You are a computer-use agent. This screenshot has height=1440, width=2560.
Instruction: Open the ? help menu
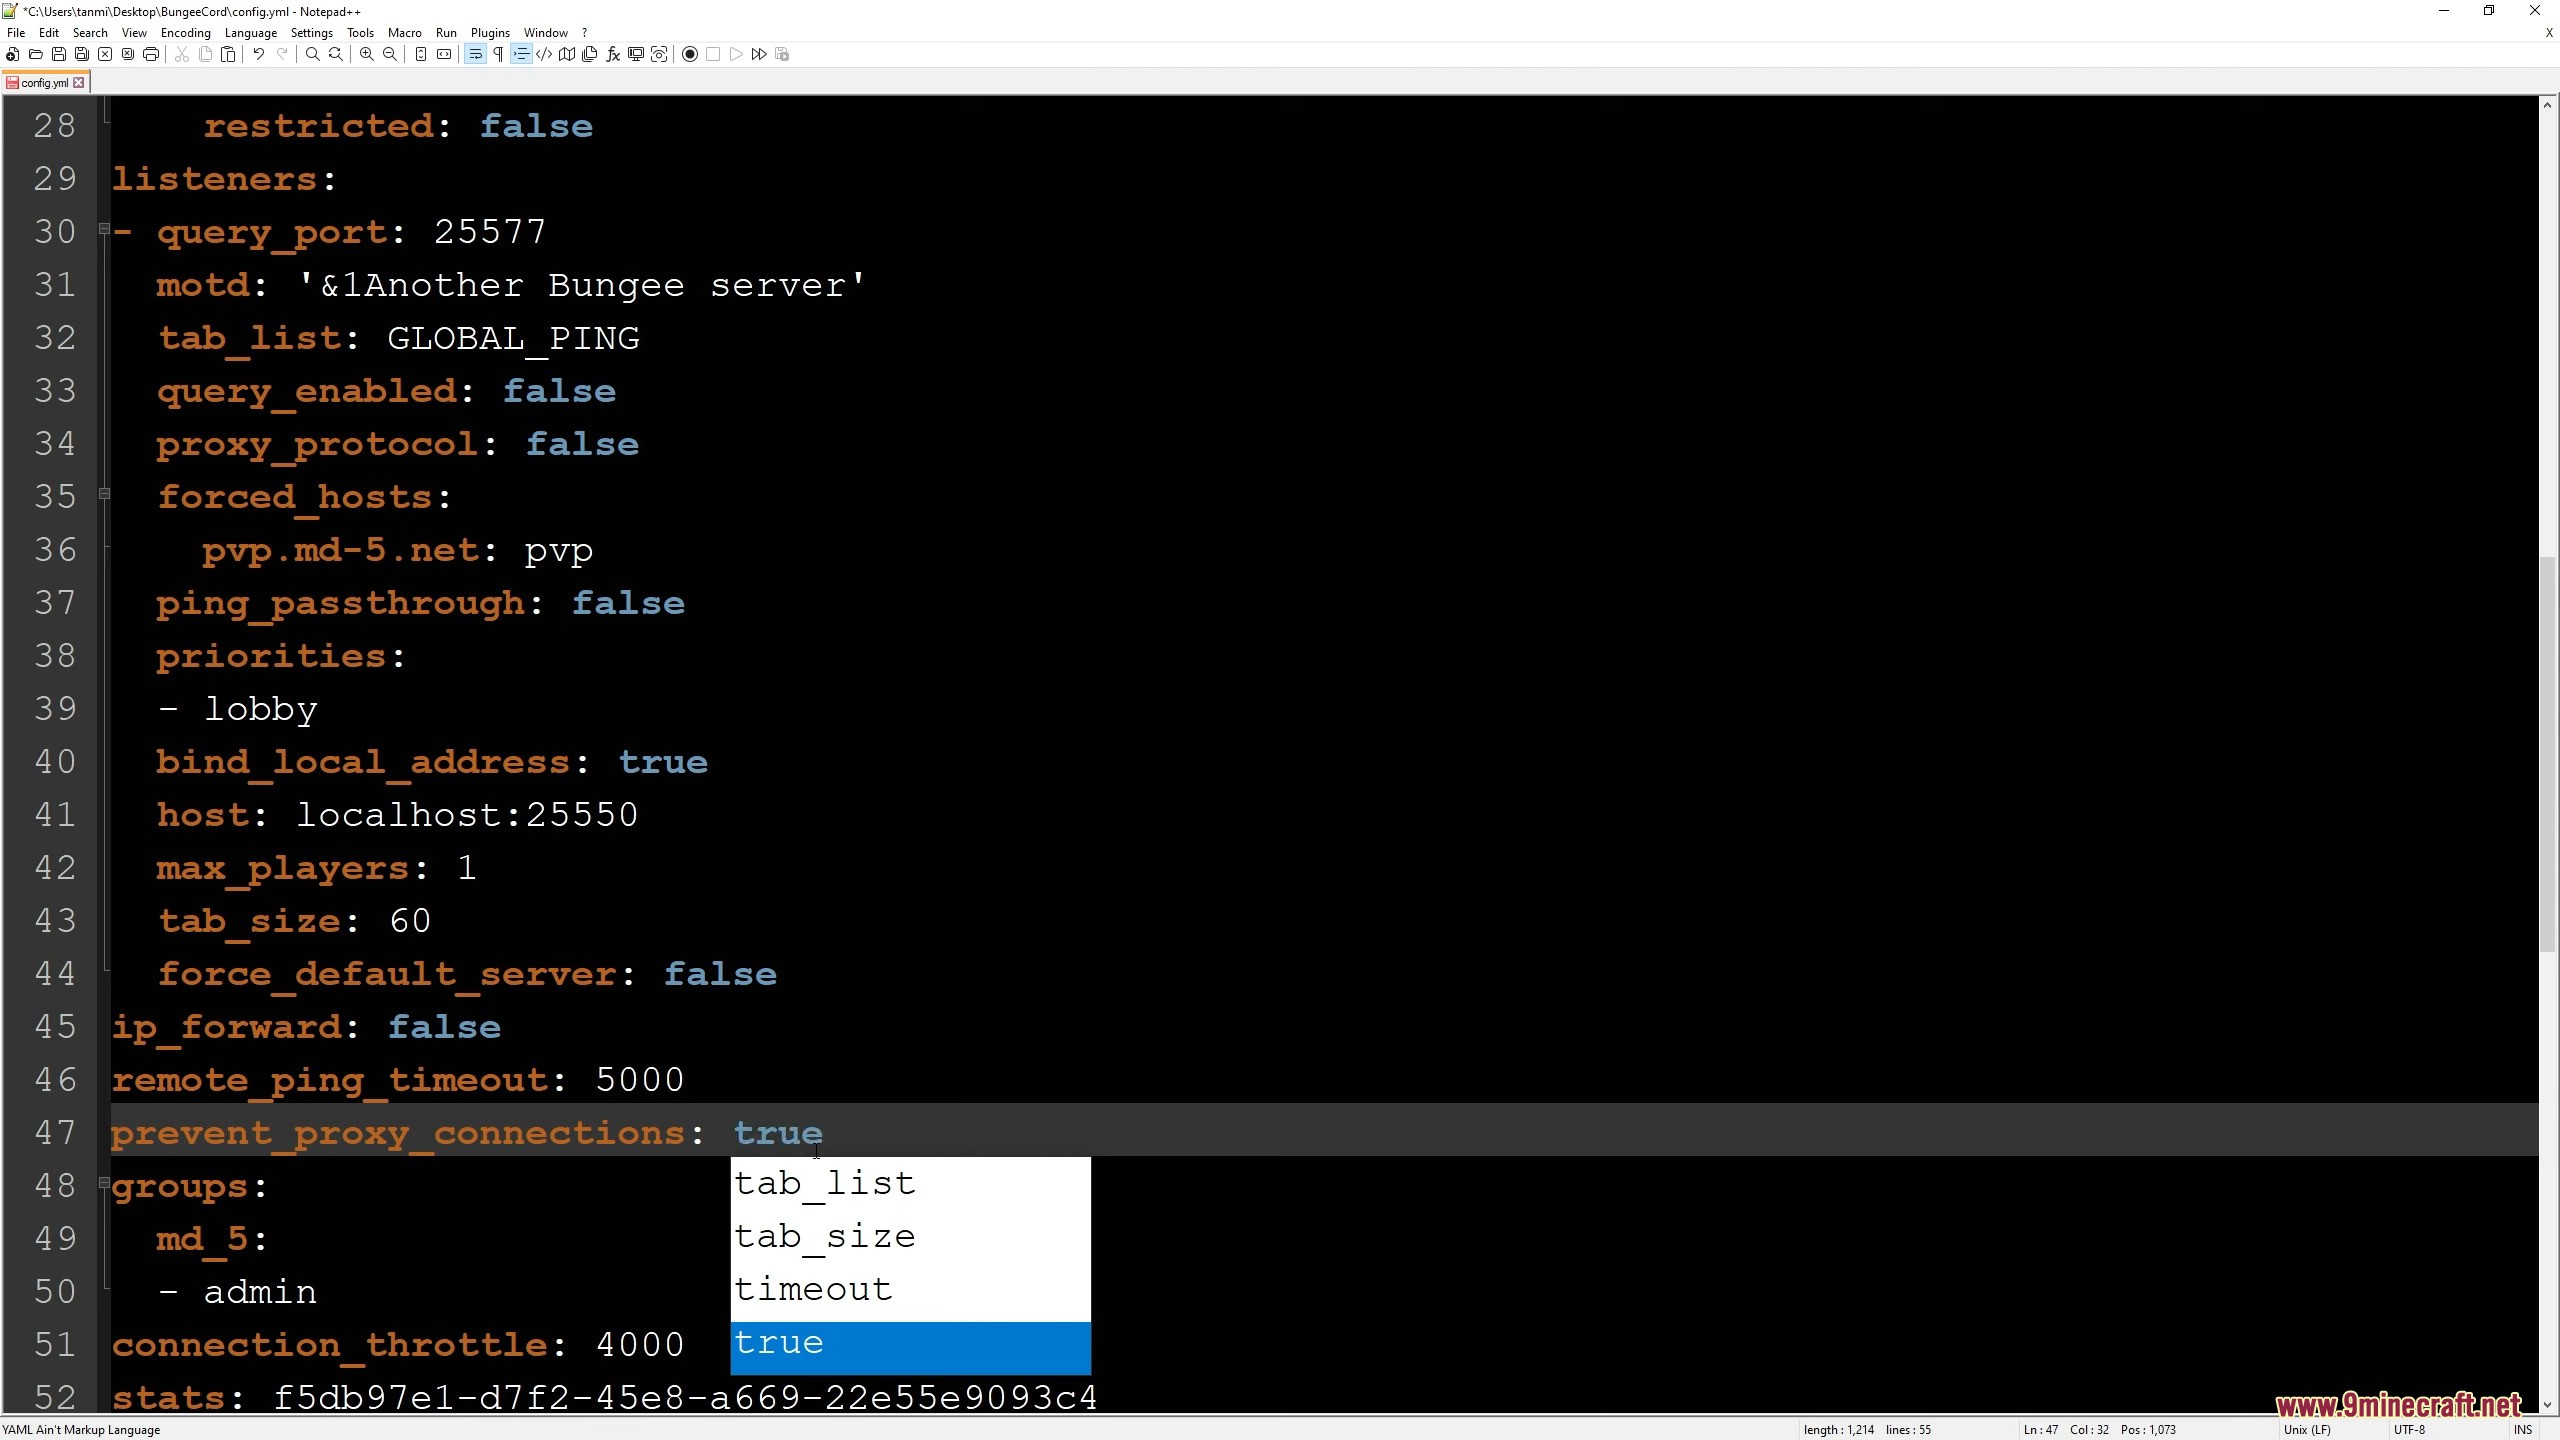584,32
